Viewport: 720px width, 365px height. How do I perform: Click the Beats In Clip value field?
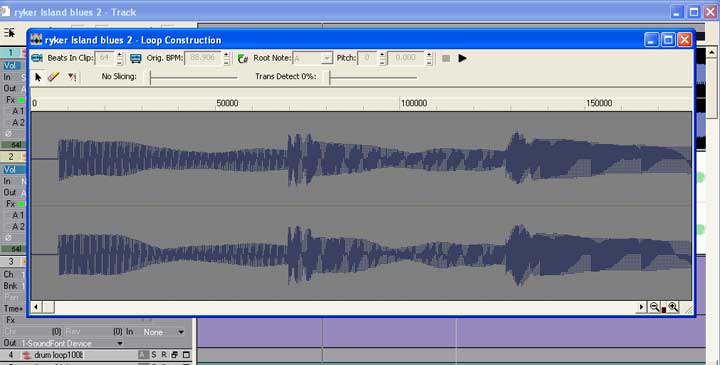(x=105, y=58)
